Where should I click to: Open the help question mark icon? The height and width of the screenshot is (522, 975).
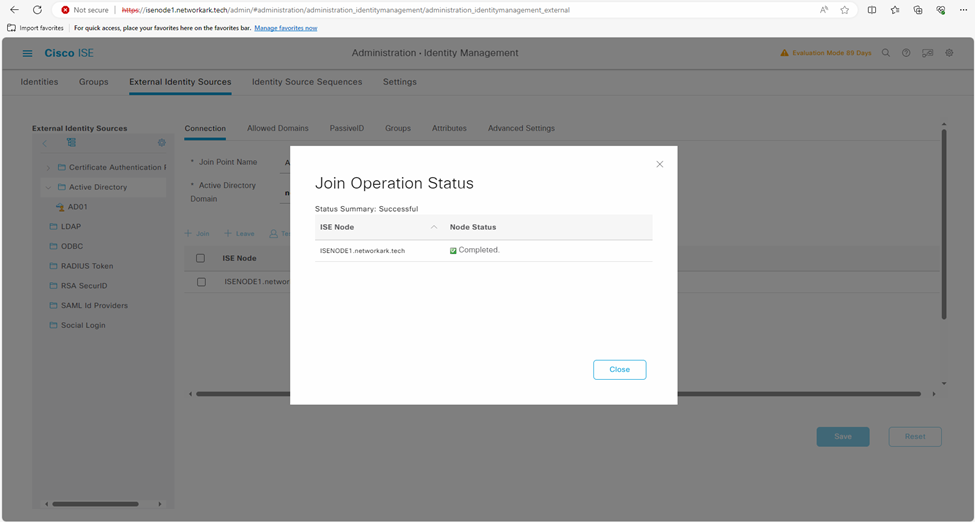coord(906,53)
